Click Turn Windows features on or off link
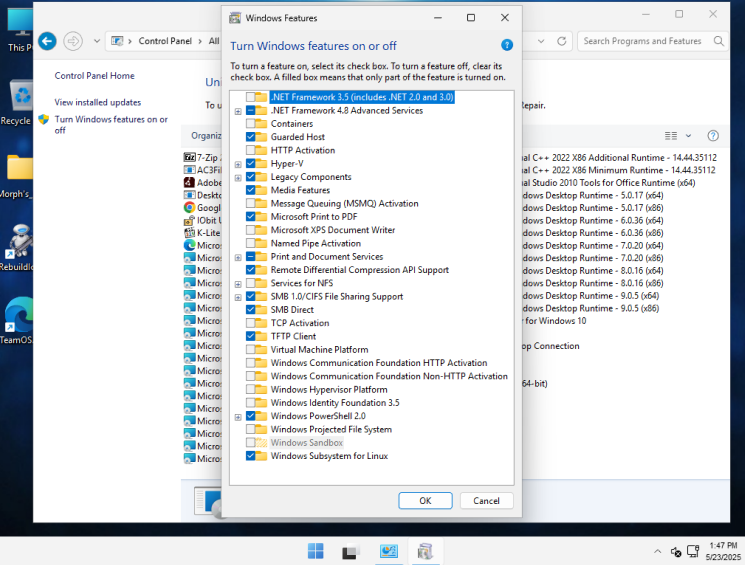The width and height of the screenshot is (745, 565). pos(111,124)
